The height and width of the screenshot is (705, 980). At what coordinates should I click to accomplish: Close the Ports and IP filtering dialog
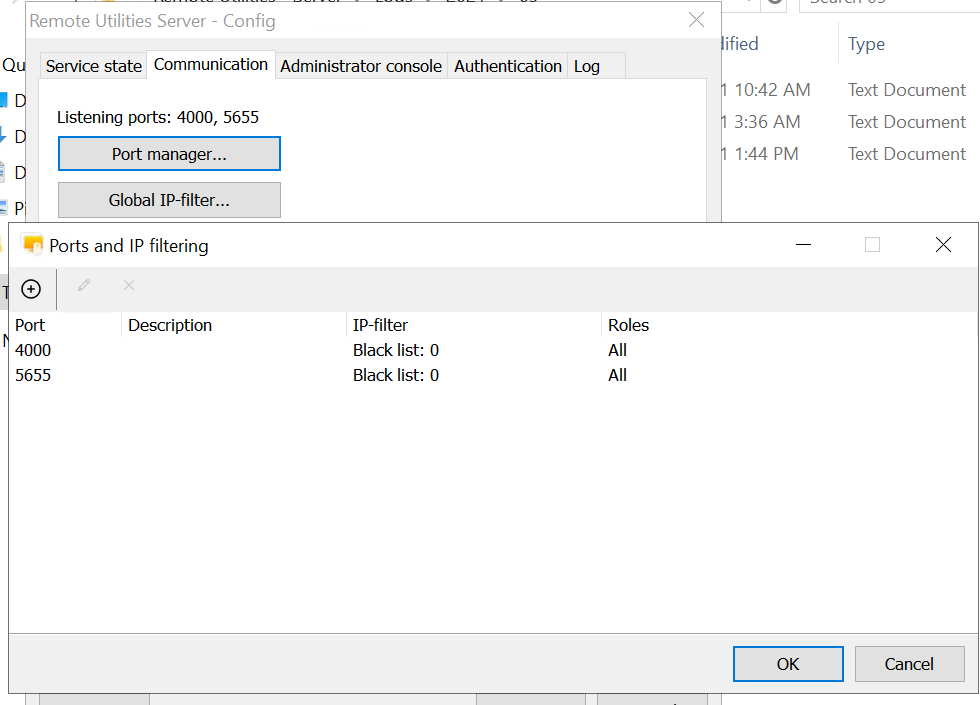coord(942,245)
